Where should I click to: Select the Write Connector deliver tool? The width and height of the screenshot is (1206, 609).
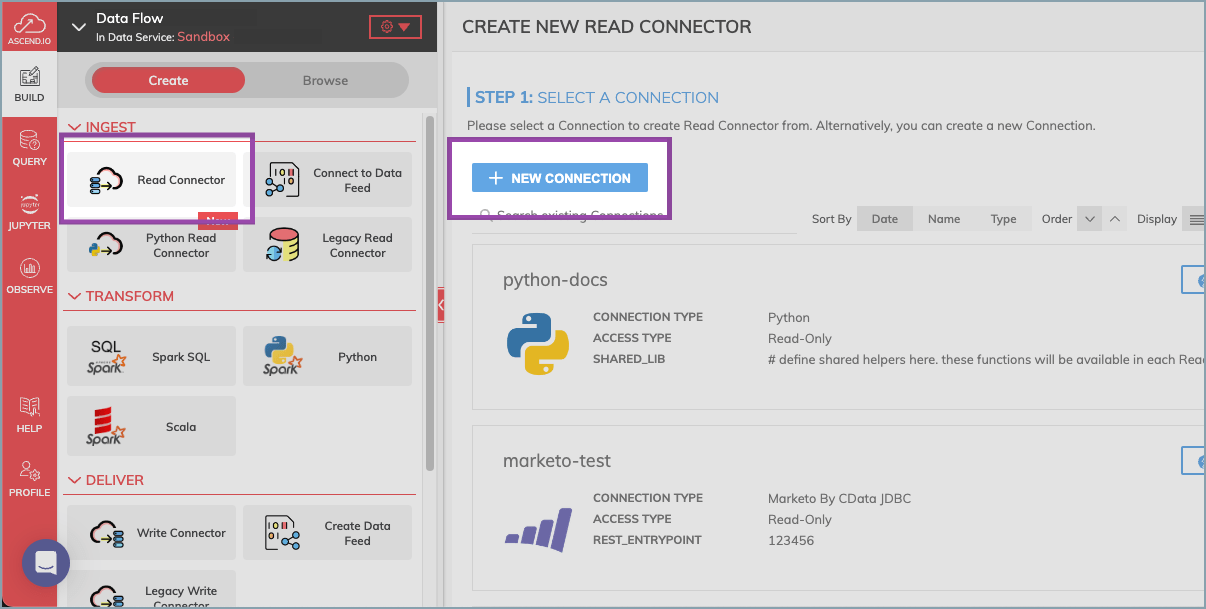pos(151,532)
